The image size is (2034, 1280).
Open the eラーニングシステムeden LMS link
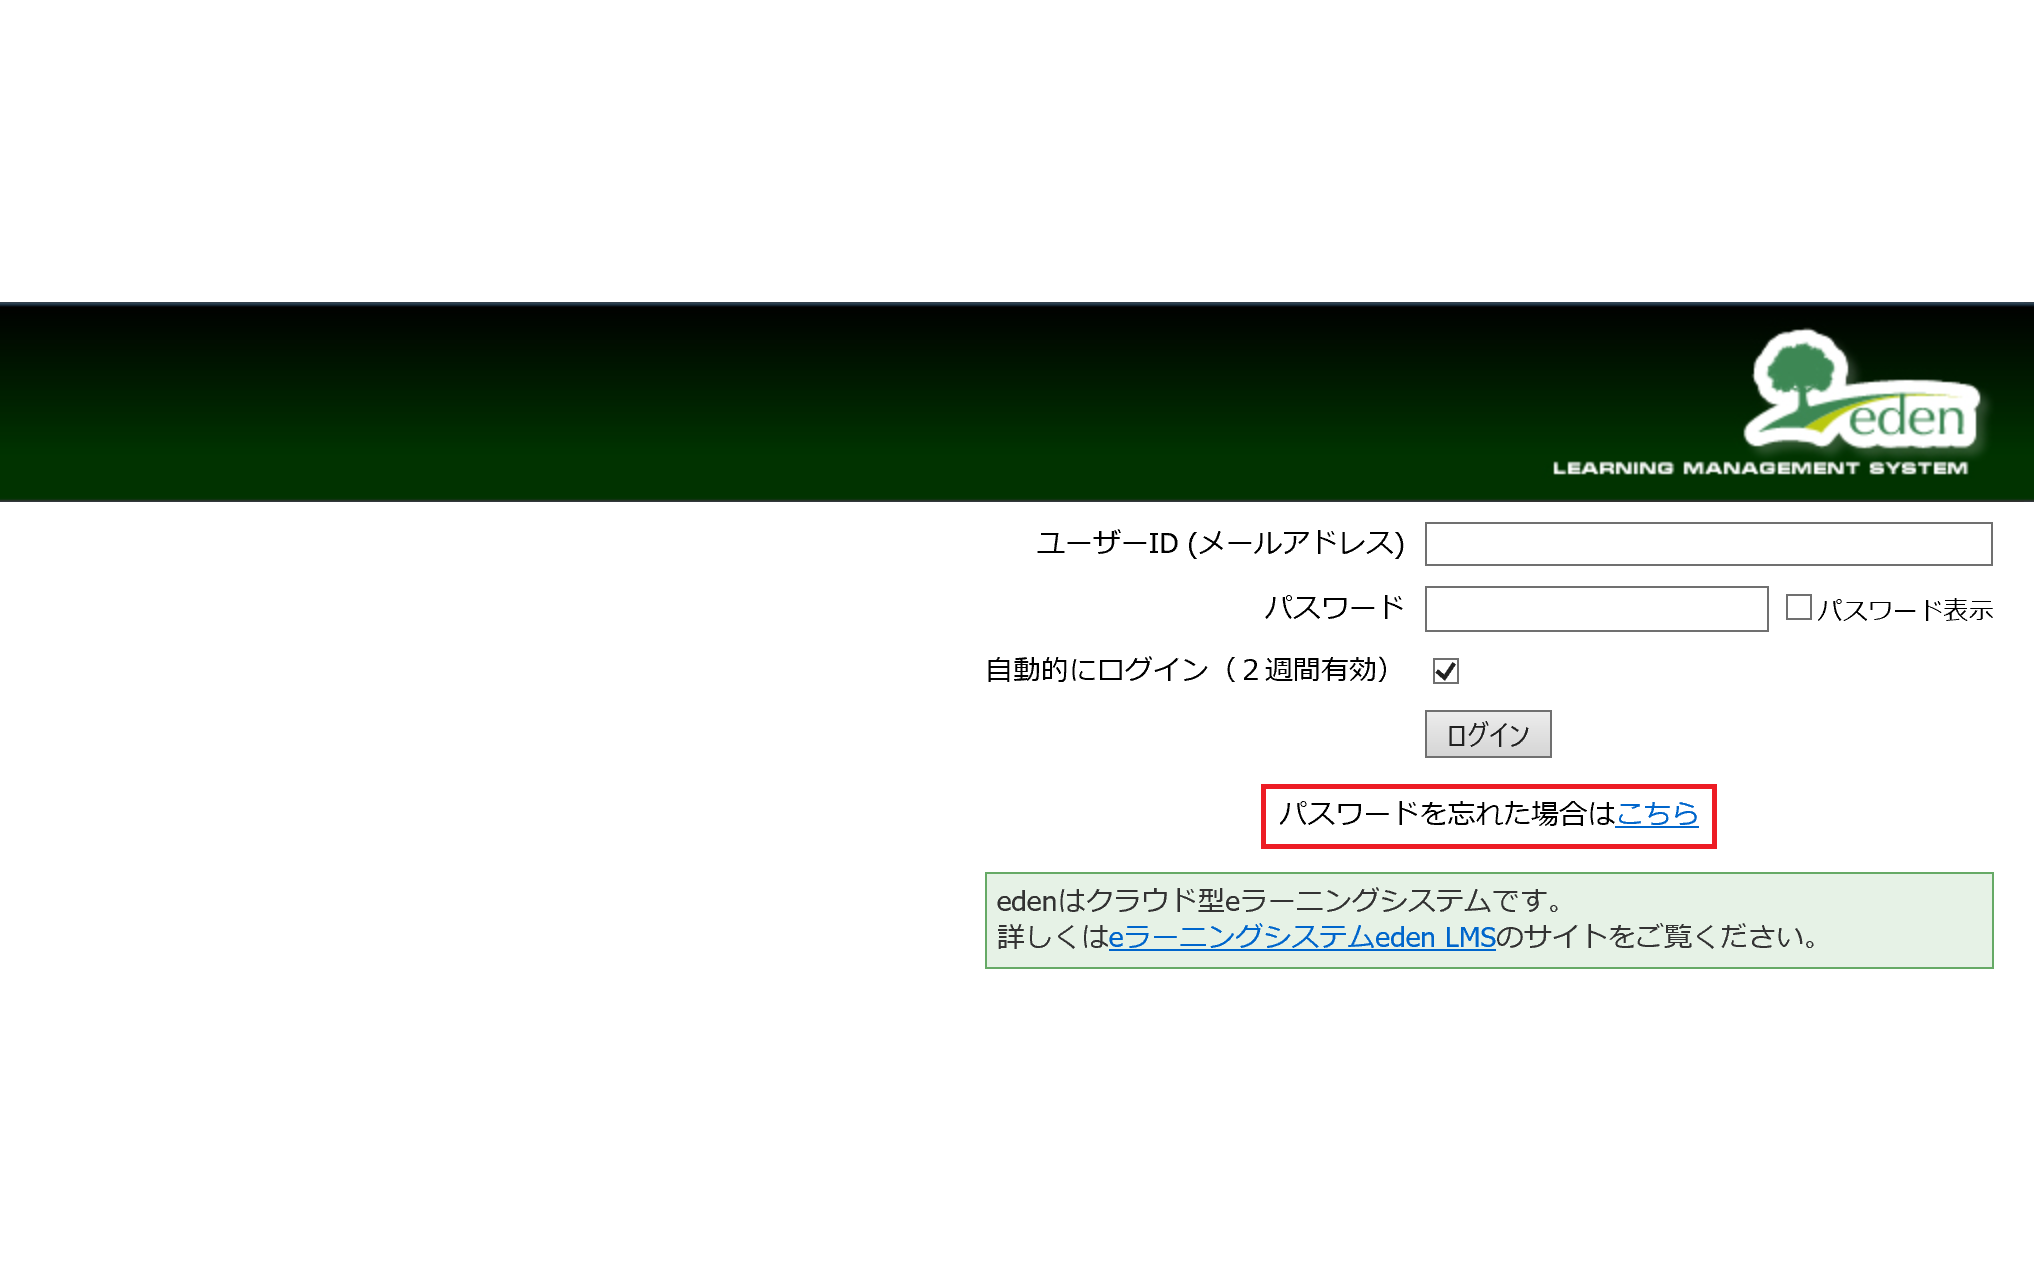click(1302, 937)
